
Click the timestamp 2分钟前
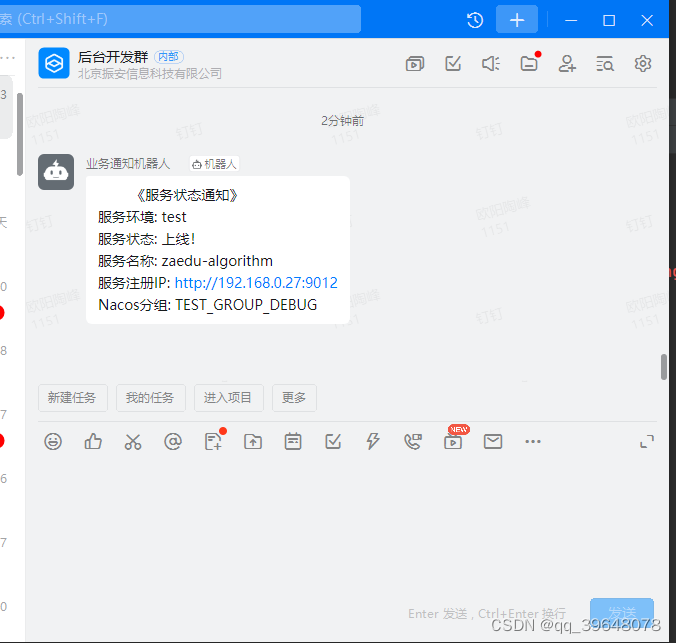coord(342,121)
